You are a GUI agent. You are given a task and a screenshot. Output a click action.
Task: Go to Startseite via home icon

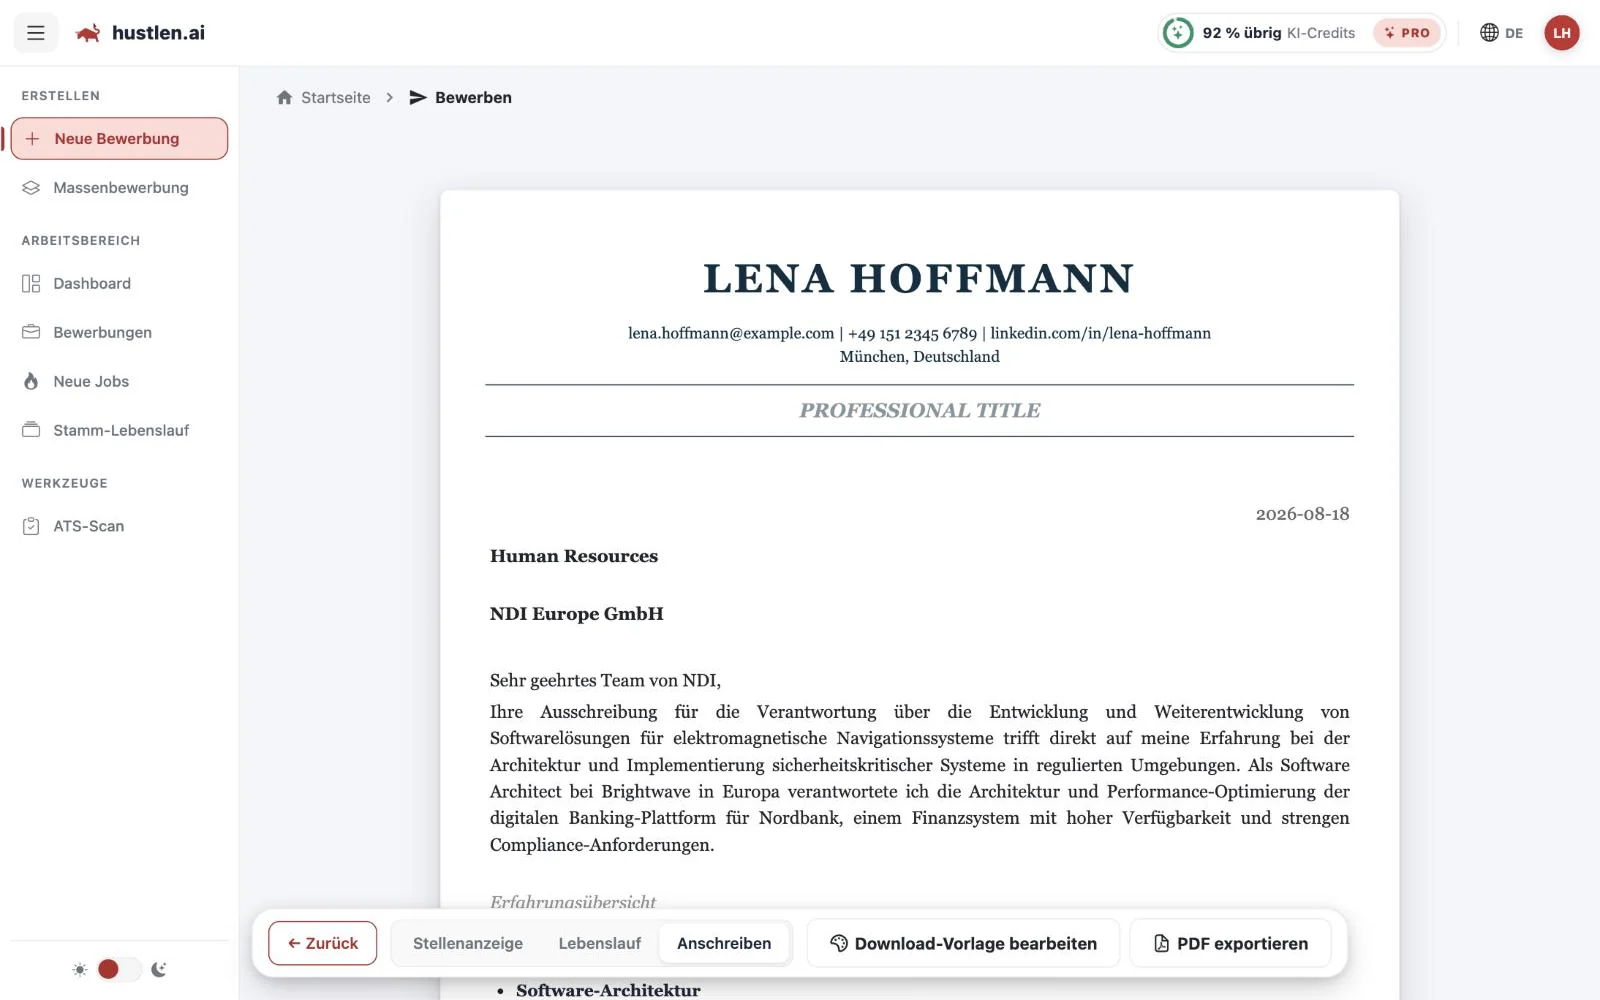(x=285, y=97)
